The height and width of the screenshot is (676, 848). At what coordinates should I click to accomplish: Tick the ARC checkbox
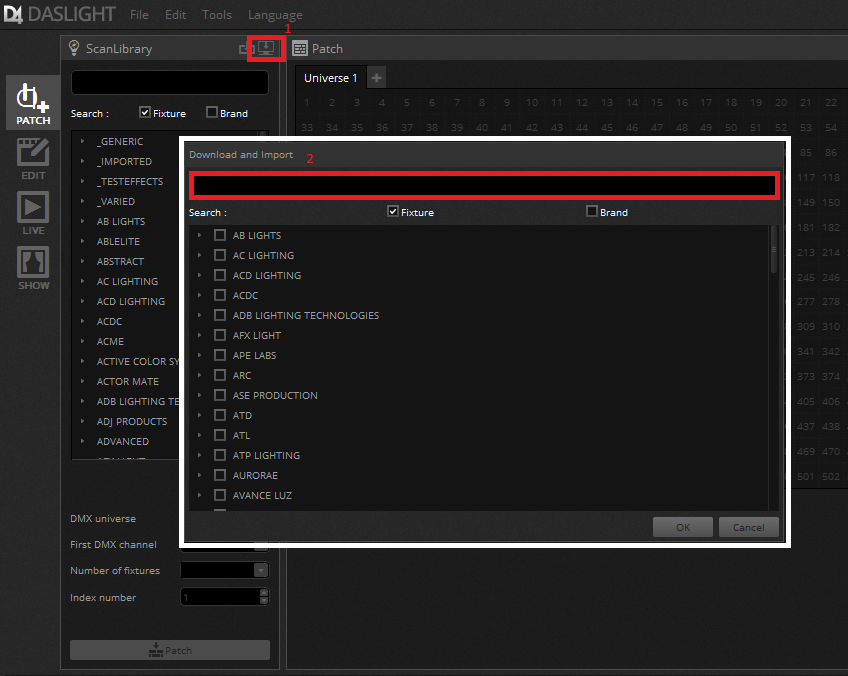click(220, 375)
